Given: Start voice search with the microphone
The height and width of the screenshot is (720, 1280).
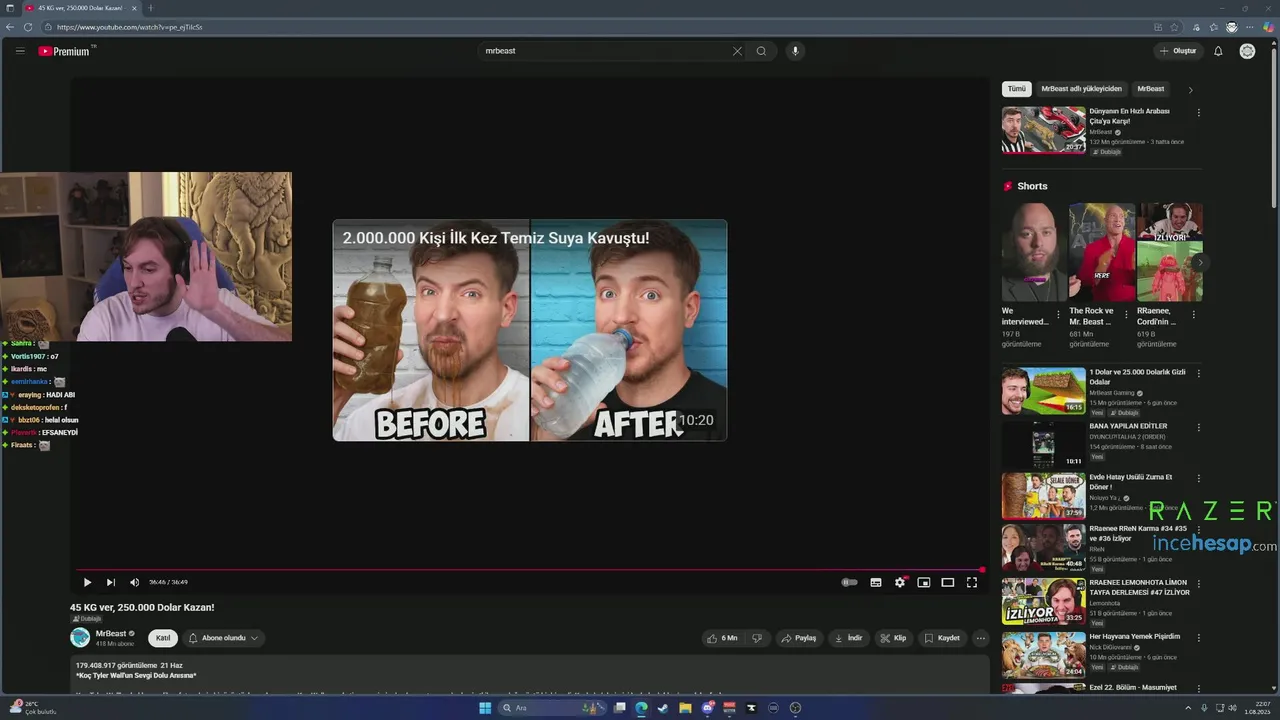Looking at the screenshot, I should tap(795, 51).
